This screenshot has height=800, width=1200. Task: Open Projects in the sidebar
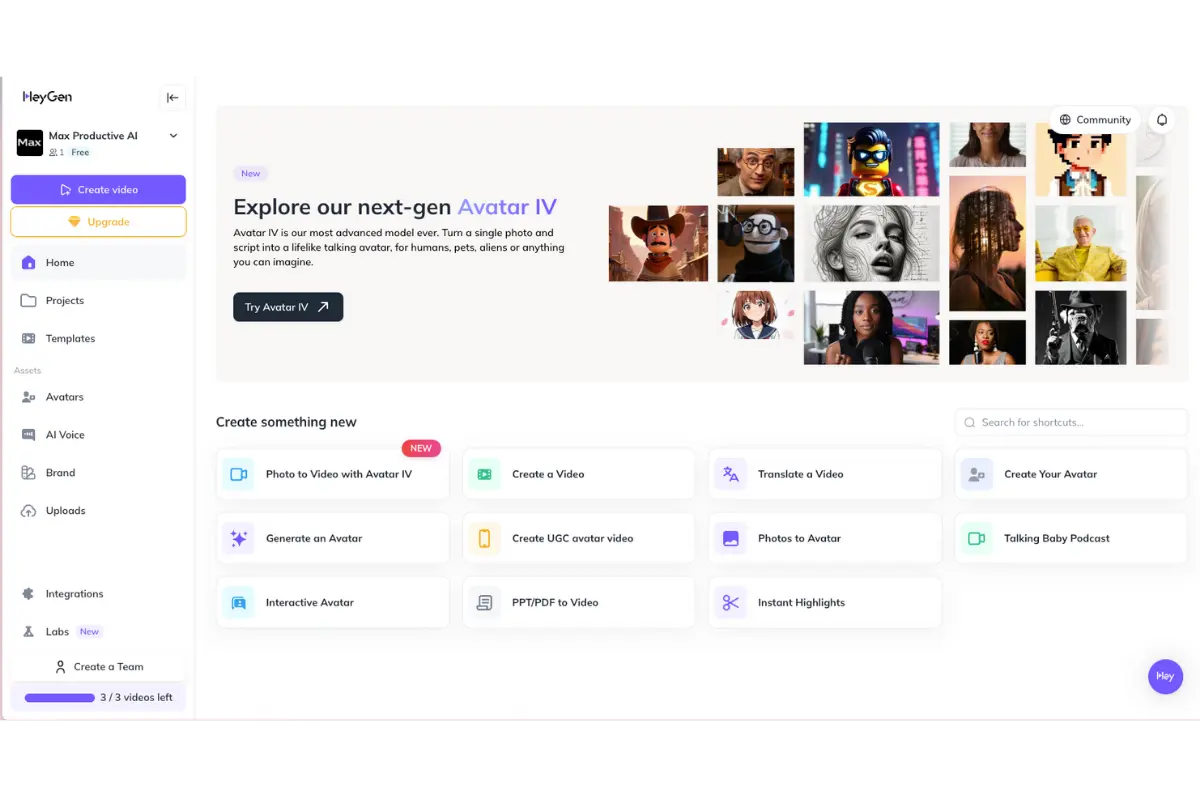tap(98, 300)
